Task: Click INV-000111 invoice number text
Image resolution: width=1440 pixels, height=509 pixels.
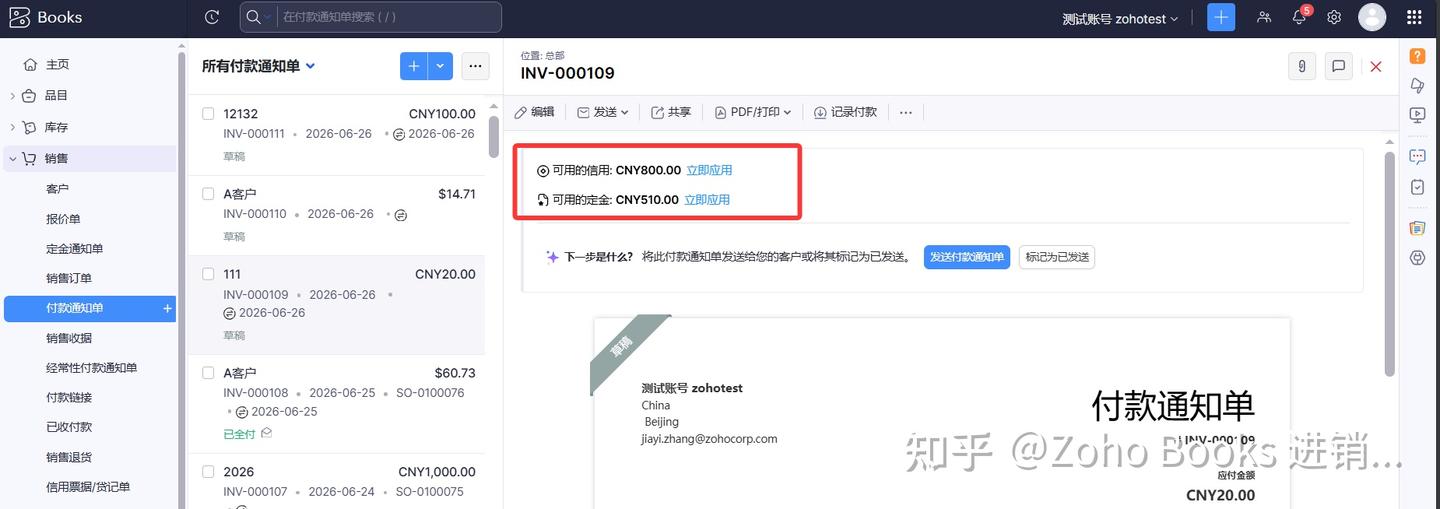Action: [254, 134]
